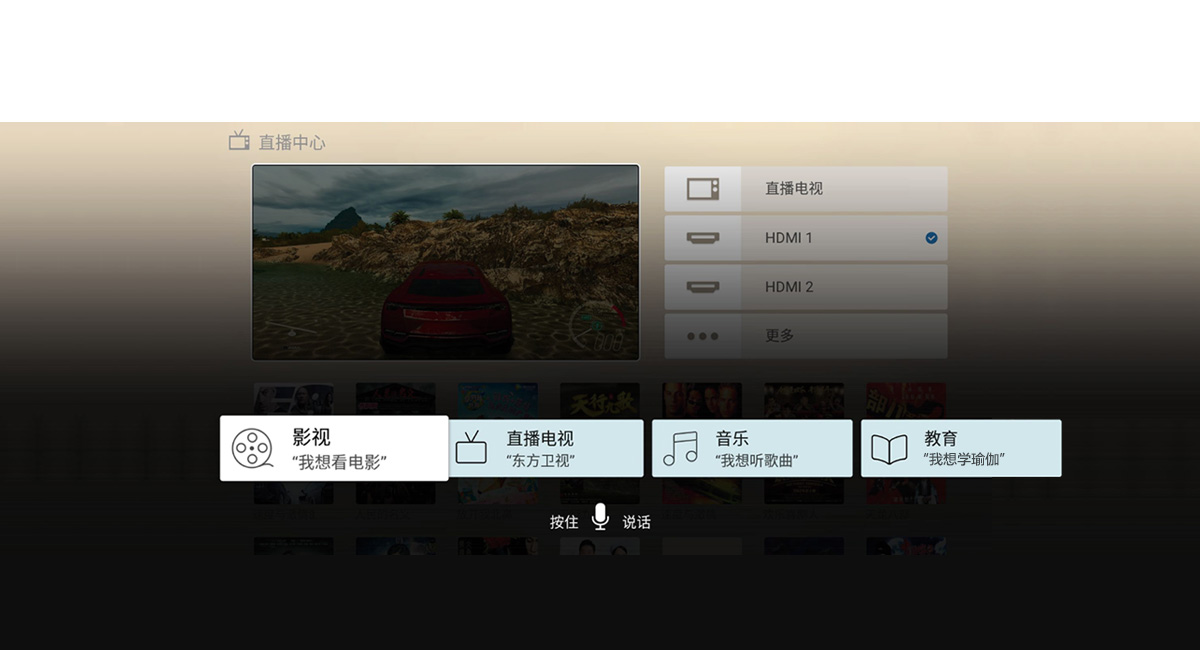Click the TV icon on 直播电视 card

click(x=471, y=448)
